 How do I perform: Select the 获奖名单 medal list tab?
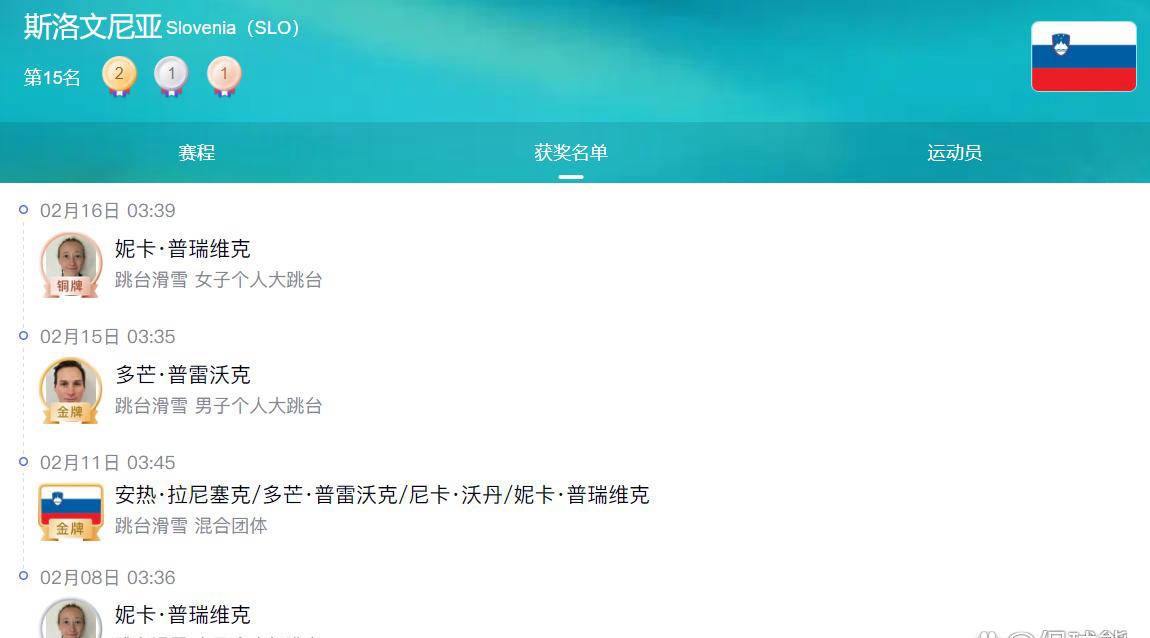571,153
